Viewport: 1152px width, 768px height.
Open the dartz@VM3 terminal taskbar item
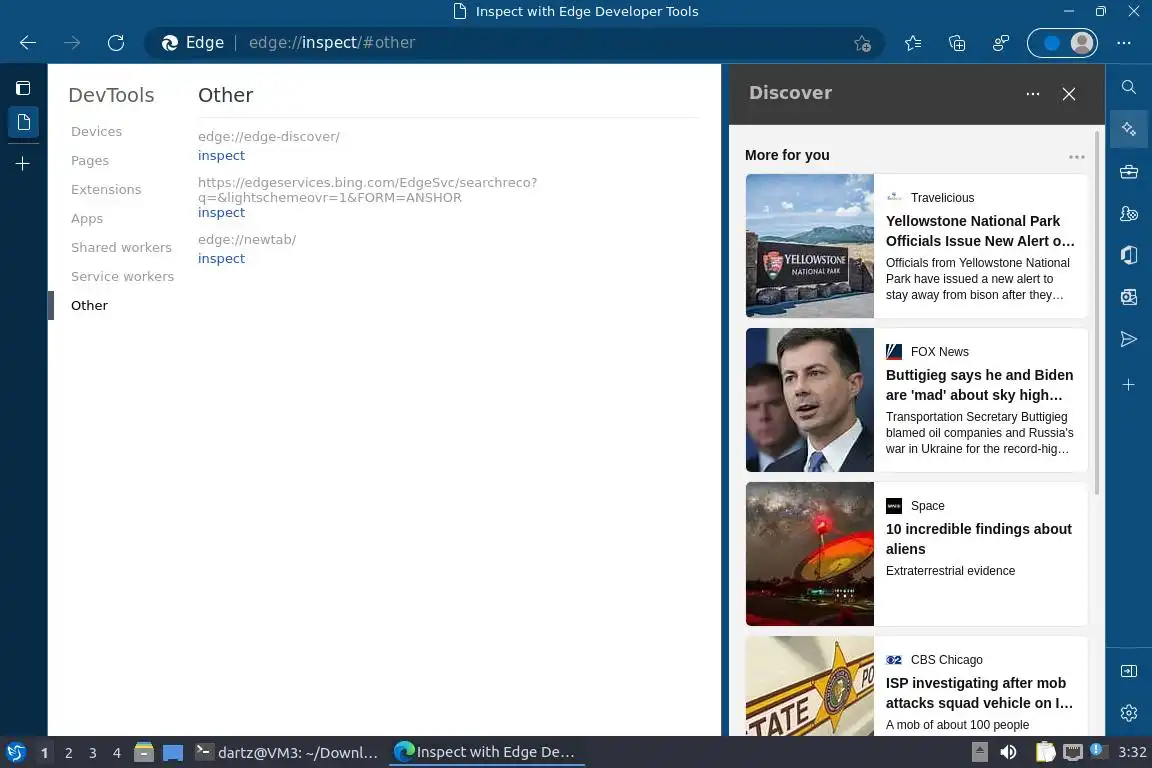[x=287, y=753]
